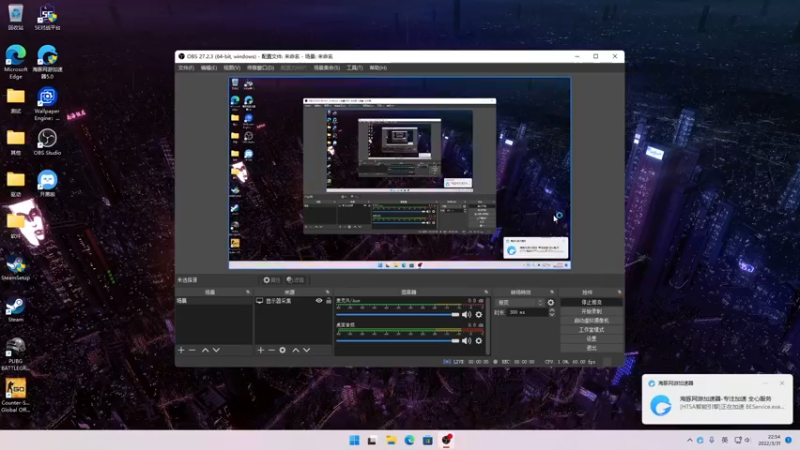The height and width of the screenshot is (450, 800).
Task: Open the 工具(T) menu
Action: coord(355,68)
